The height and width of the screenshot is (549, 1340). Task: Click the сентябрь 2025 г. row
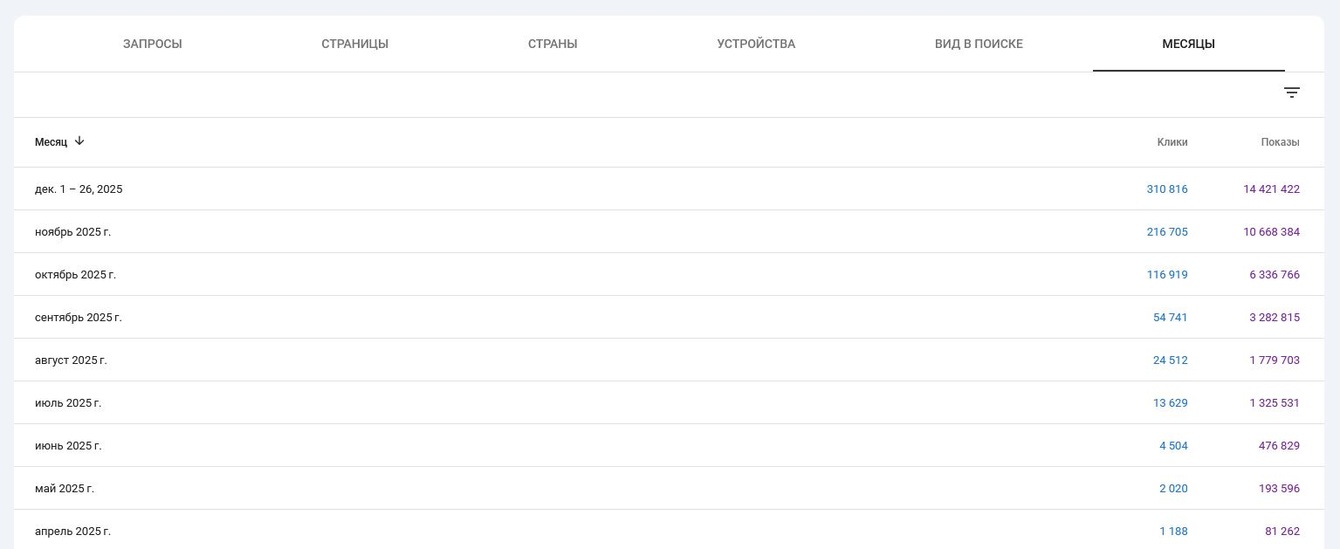(x=78, y=318)
